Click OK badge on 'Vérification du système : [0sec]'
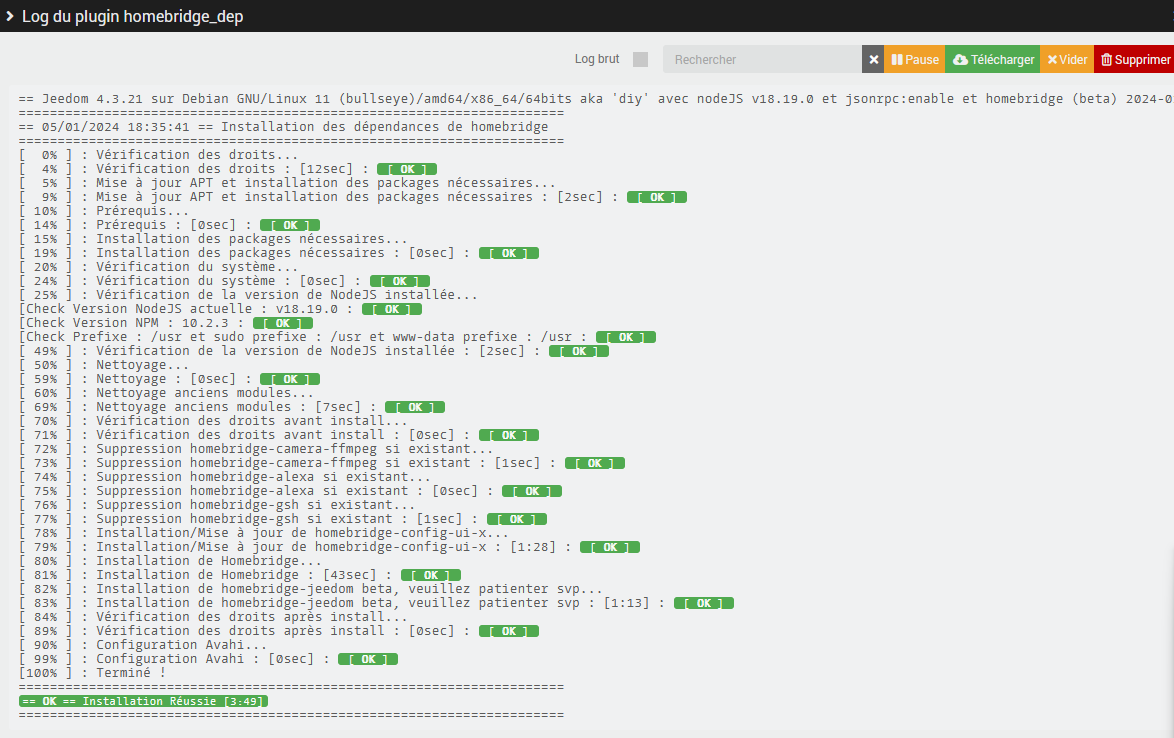Viewport: 1174px width, 738px height. click(400, 281)
